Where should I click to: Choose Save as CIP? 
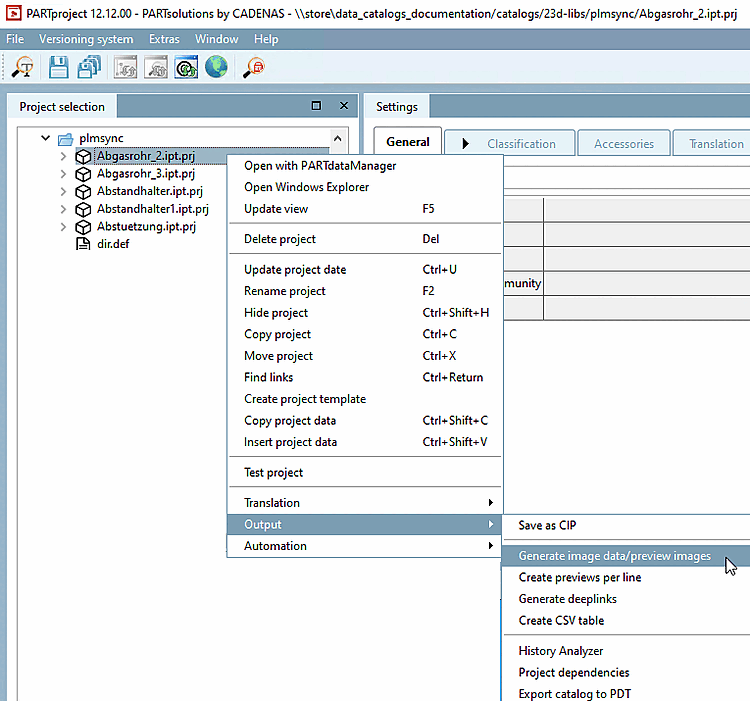point(627,525)
